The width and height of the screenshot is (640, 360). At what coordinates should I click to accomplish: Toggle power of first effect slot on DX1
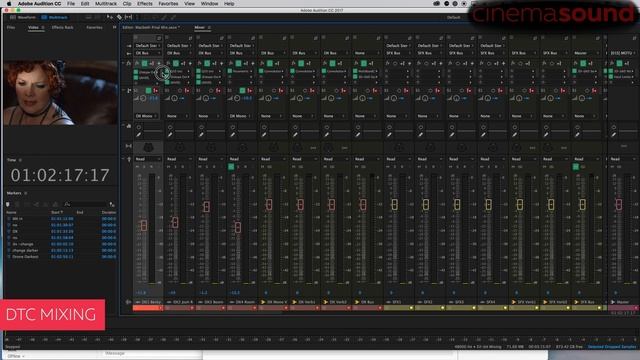tap(136, 72)
